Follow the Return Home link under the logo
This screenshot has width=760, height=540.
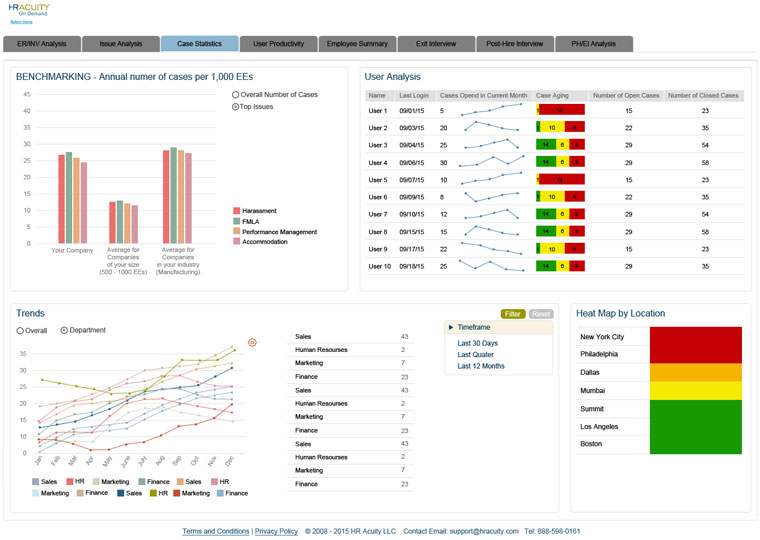click(21, 22)
